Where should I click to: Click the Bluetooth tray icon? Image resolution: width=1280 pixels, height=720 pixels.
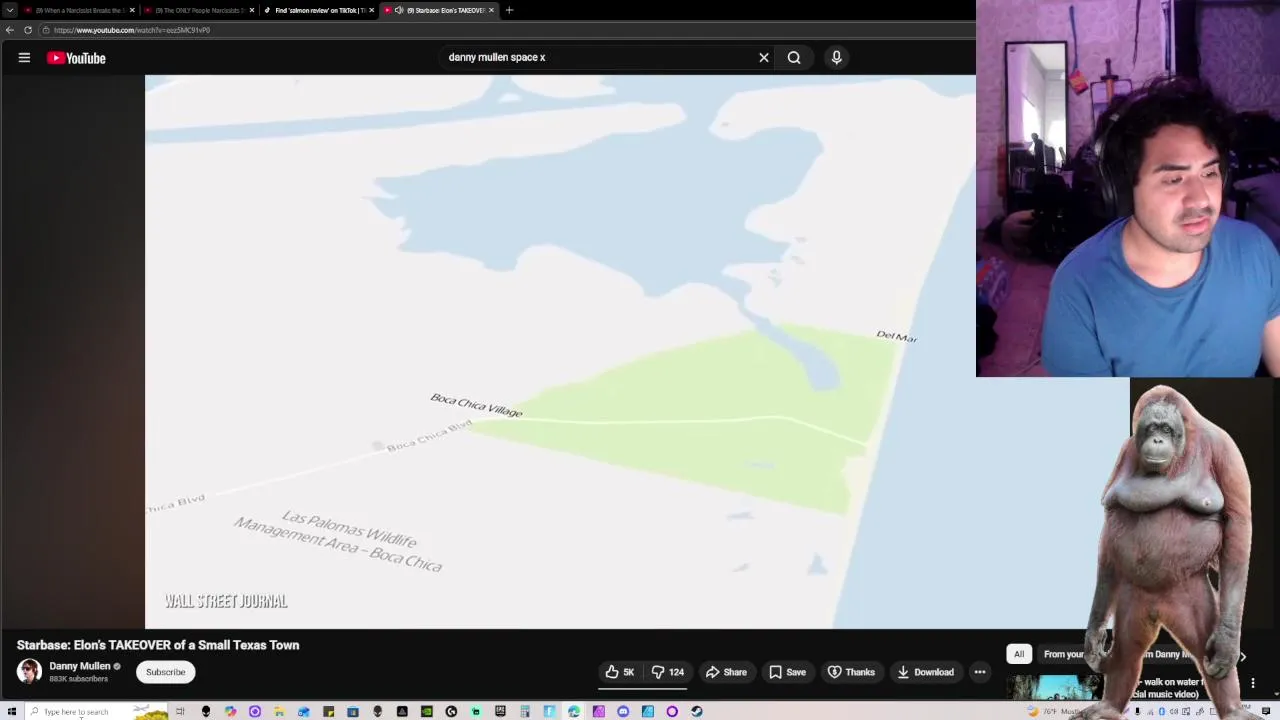coord(1162,711)
